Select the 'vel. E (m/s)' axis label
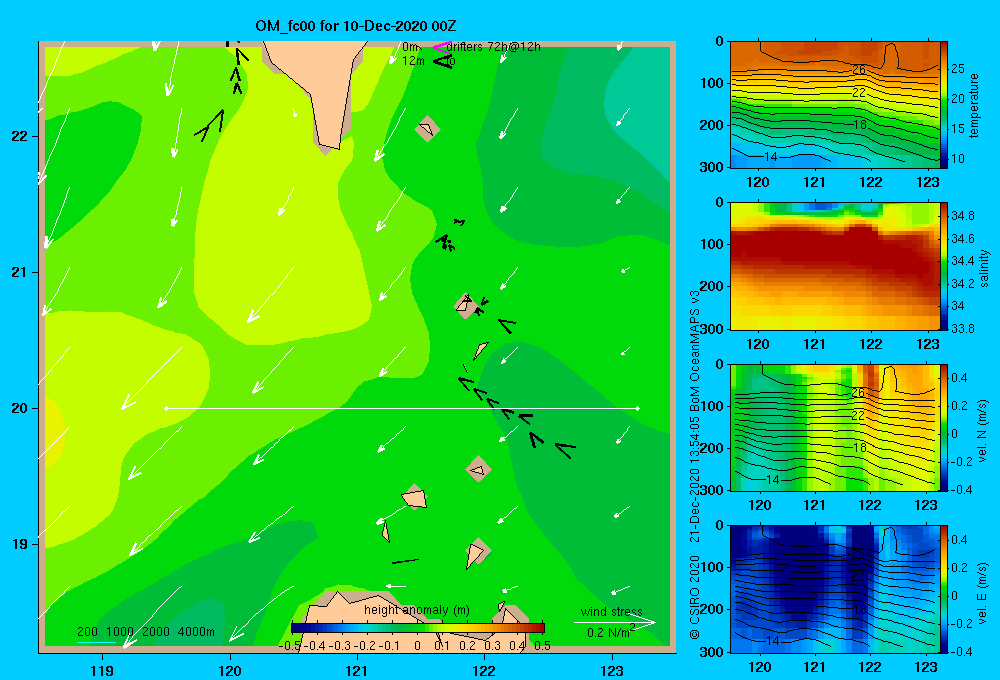Viewport: 1000px width, 680px height. click(983, 593)
